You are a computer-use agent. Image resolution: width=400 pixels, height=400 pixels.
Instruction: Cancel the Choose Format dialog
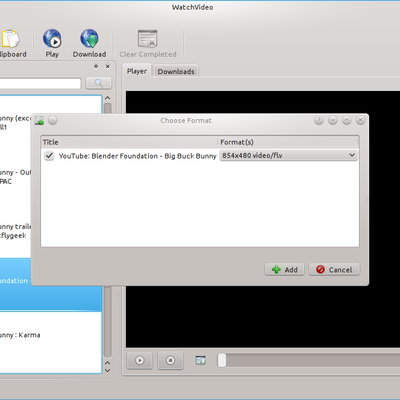pyautogui.click(x=334, y=269)
